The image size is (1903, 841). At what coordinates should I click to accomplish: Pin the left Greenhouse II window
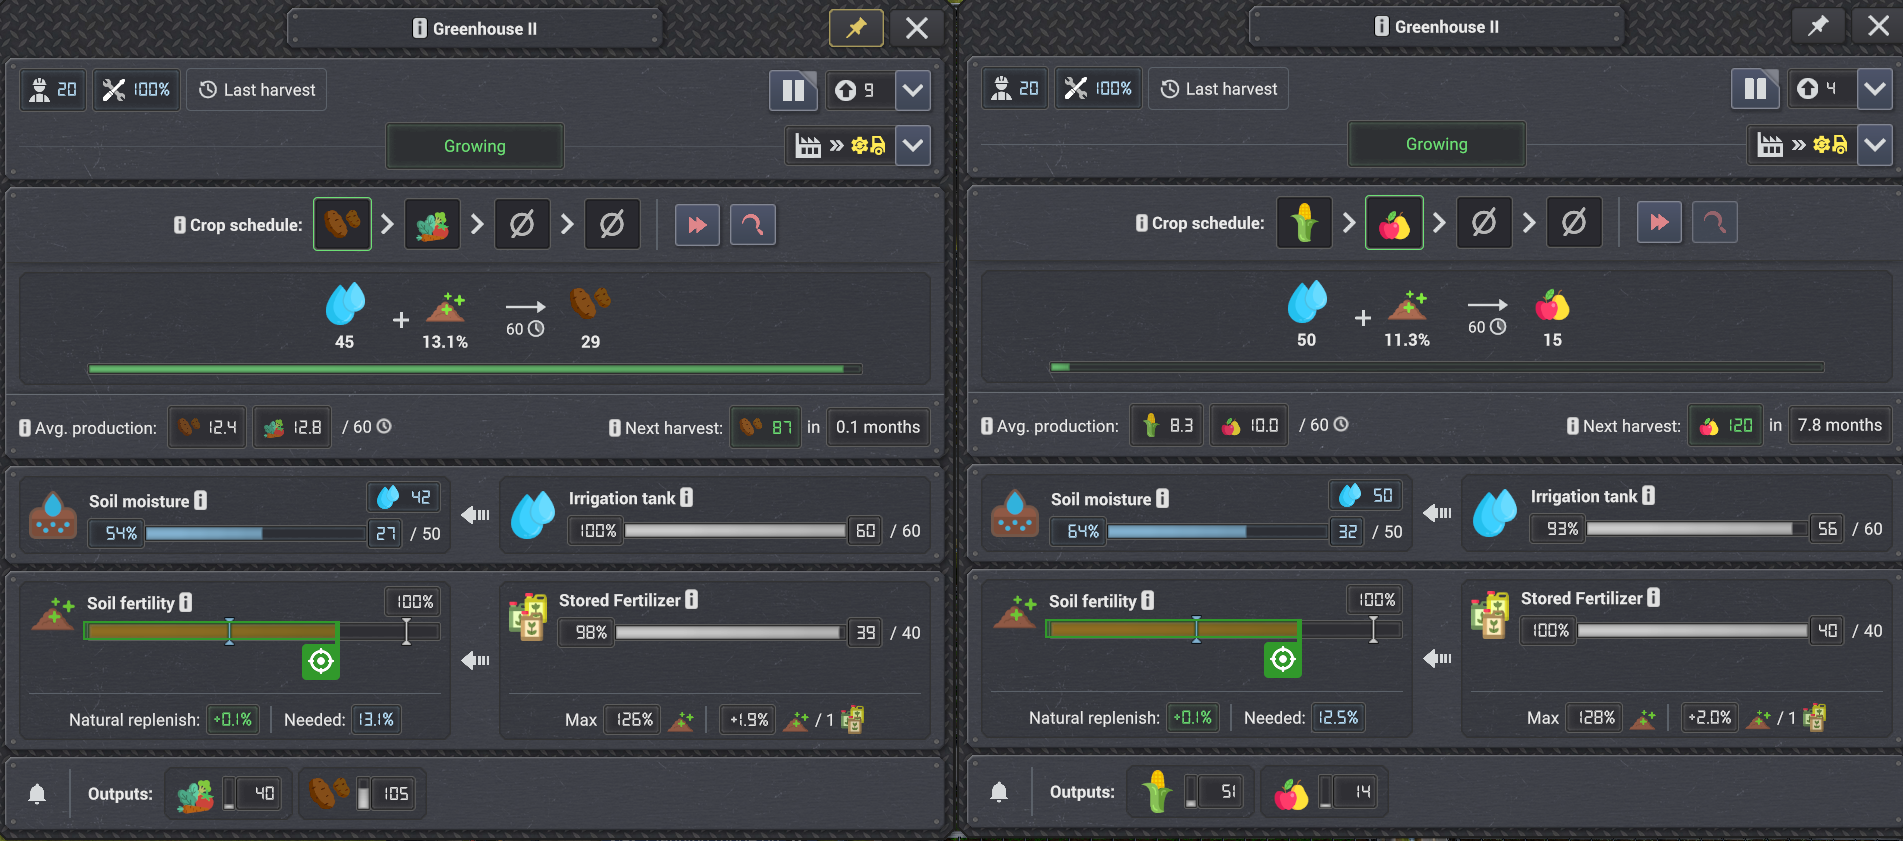click(856, 28)
